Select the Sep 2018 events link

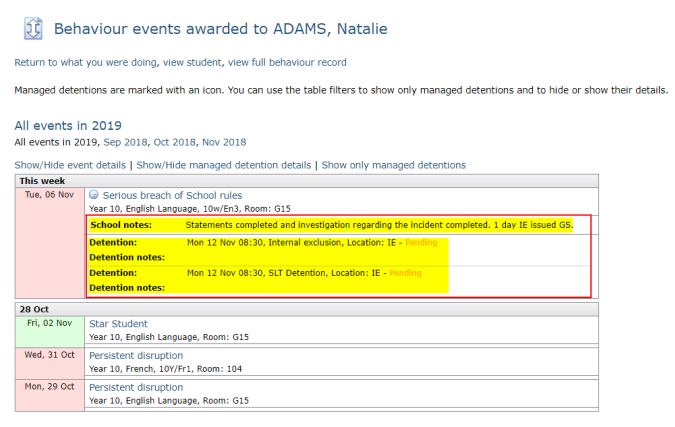(125, 142)
